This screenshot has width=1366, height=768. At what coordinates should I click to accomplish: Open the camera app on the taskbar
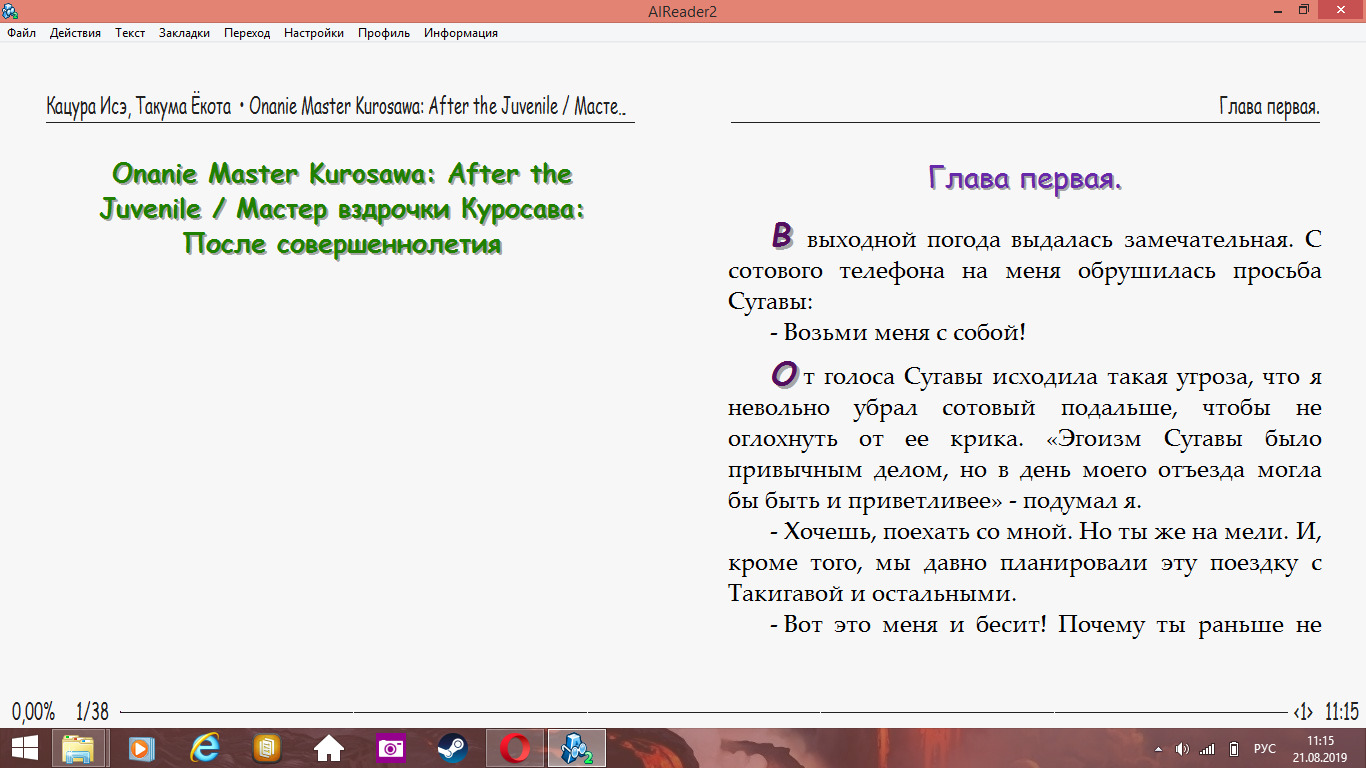pos(390,748)
